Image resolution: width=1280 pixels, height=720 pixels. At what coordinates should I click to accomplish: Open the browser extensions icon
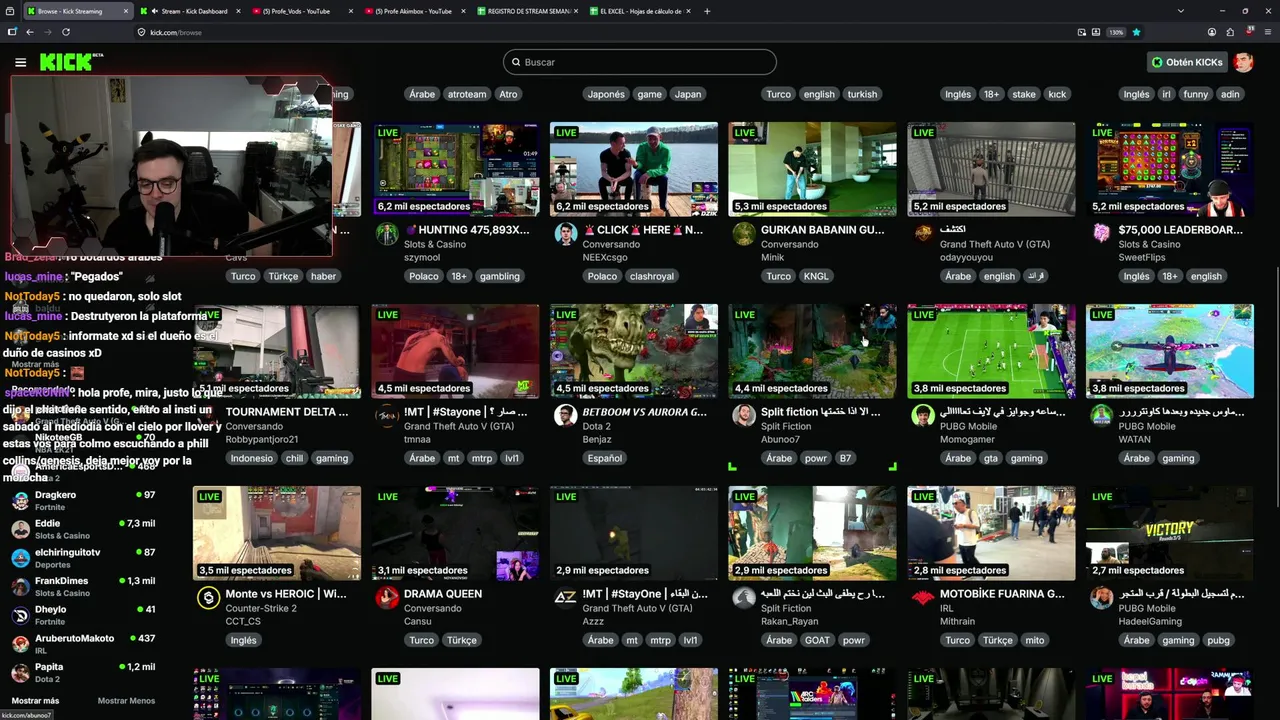pos(1230,32)
